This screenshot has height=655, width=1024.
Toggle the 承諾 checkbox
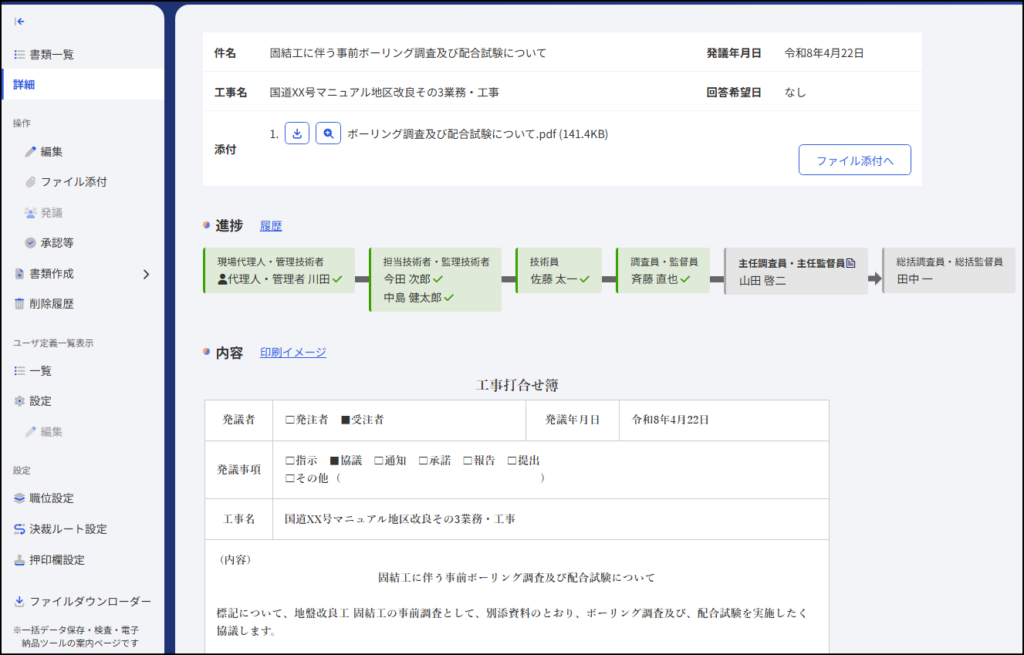pyautogui.click(x=423, y=461)
